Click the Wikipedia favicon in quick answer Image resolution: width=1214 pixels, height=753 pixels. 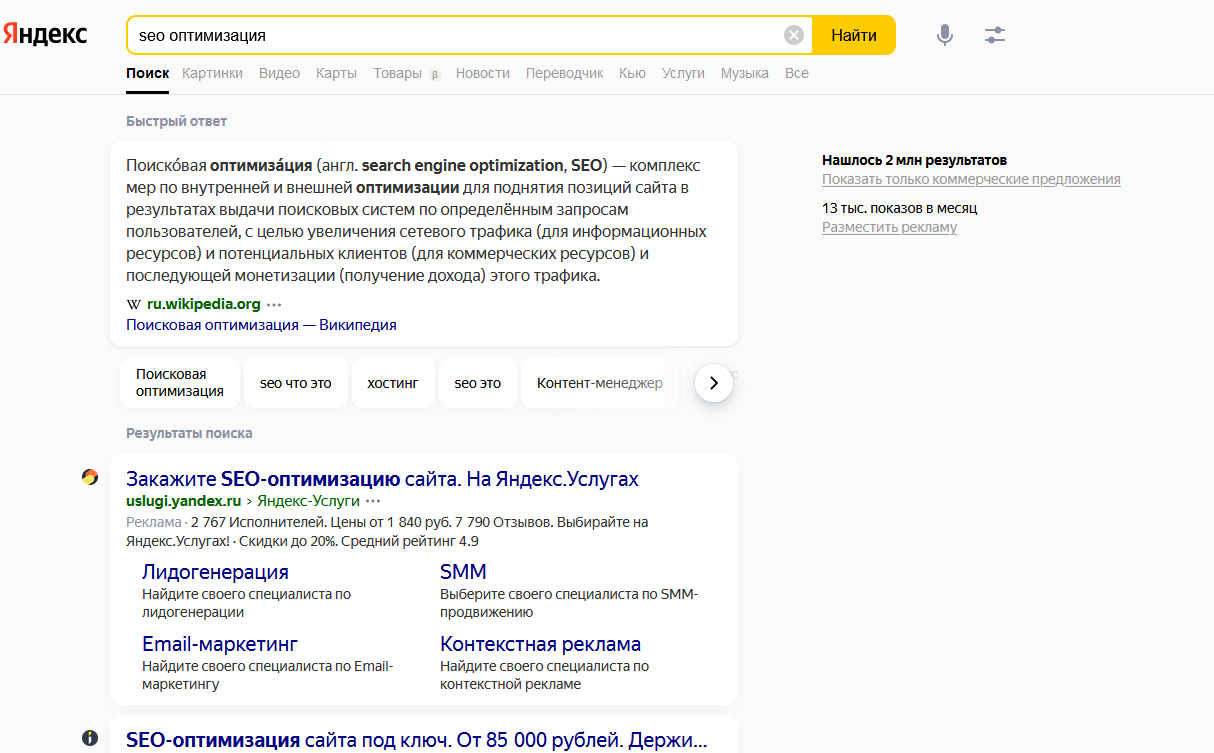pyautogui.click(x=134, y=304)
